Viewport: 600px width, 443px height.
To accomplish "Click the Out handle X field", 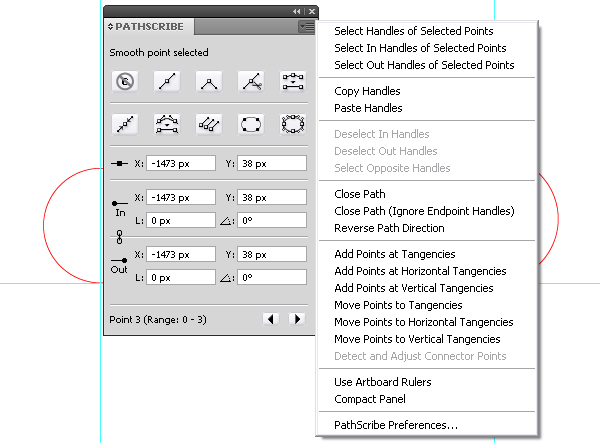I will point(181,254).
